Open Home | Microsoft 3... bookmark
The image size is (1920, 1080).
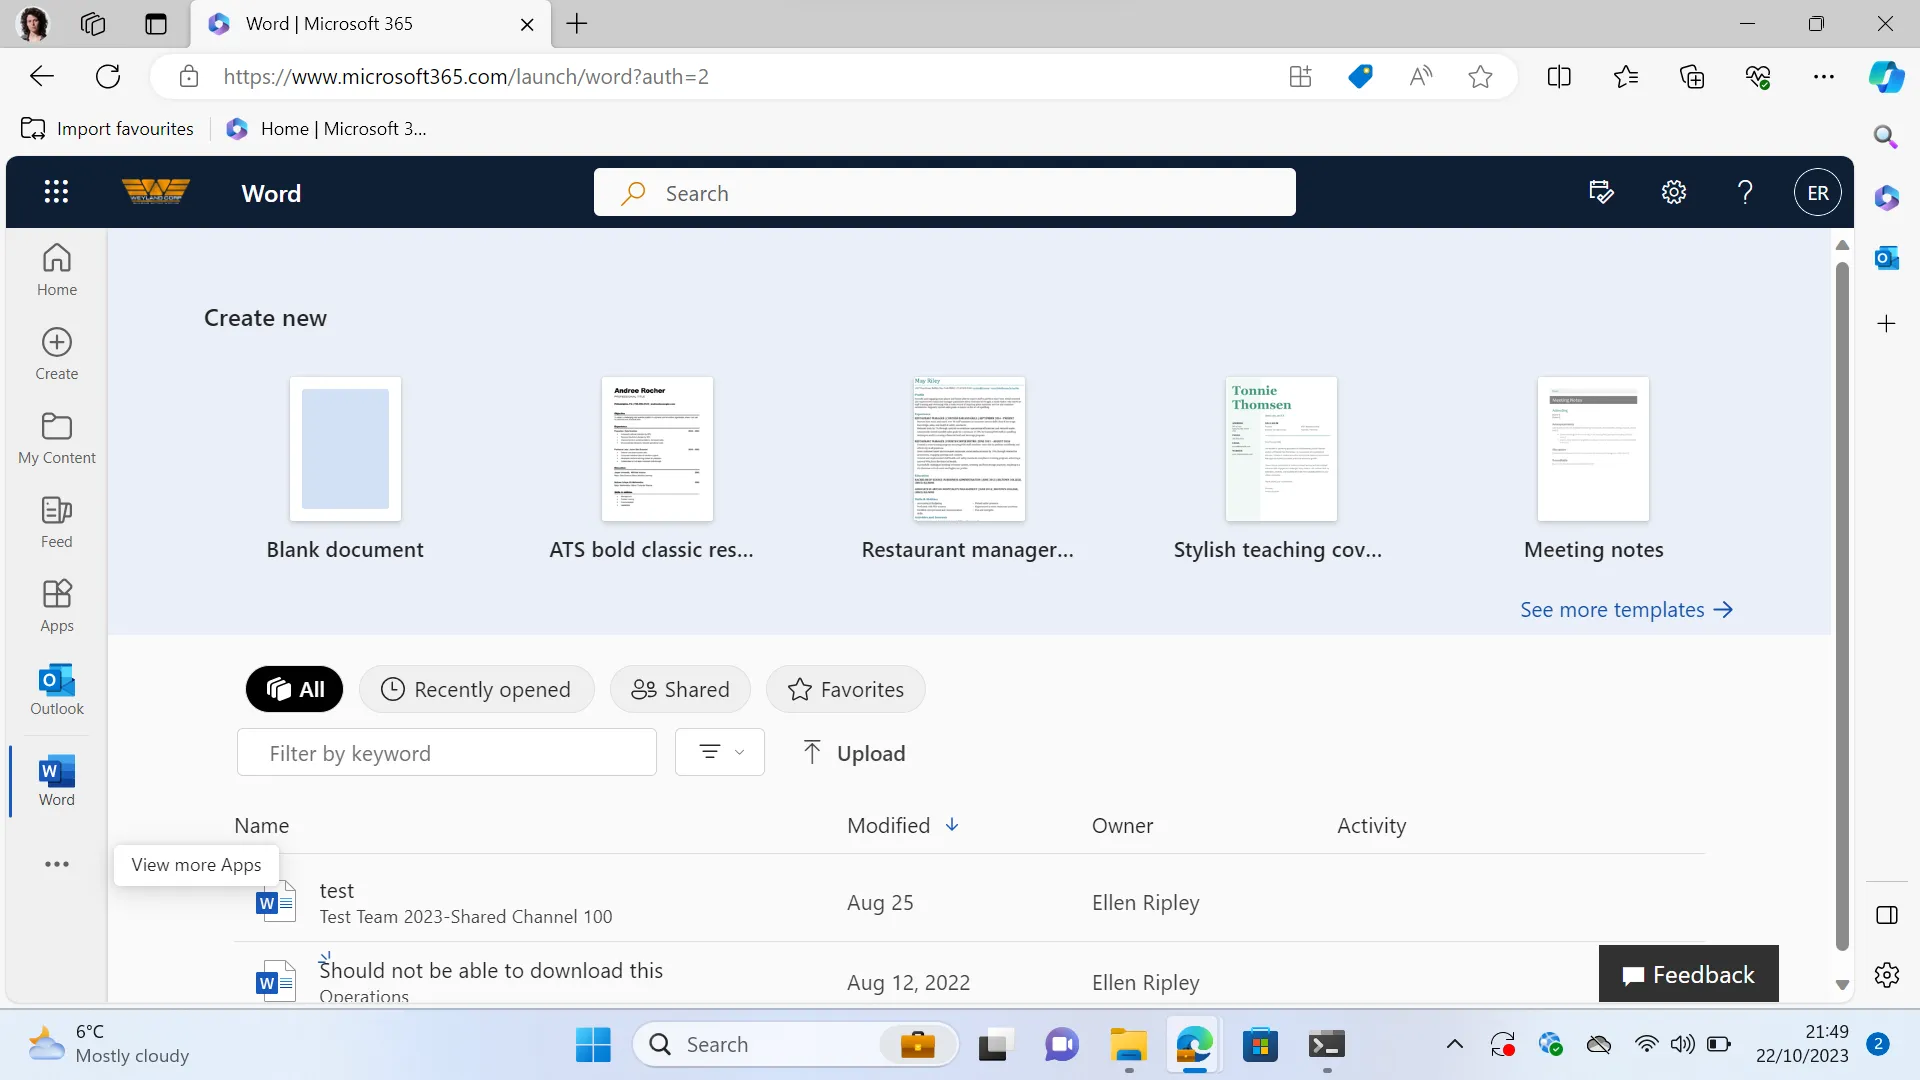(x=326, y=129)
